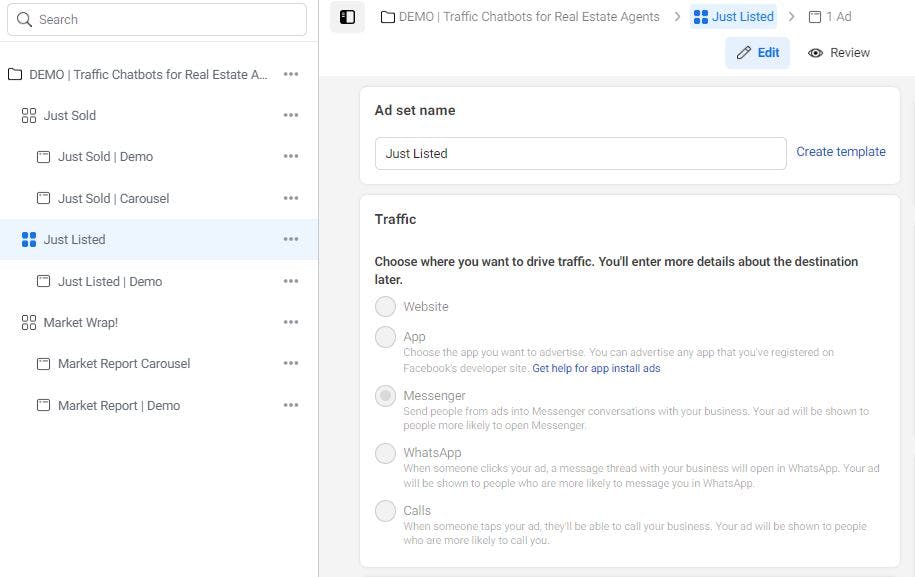
Task: Select Just Listed | Demo ad in tree
Action: tap(109, 282)
